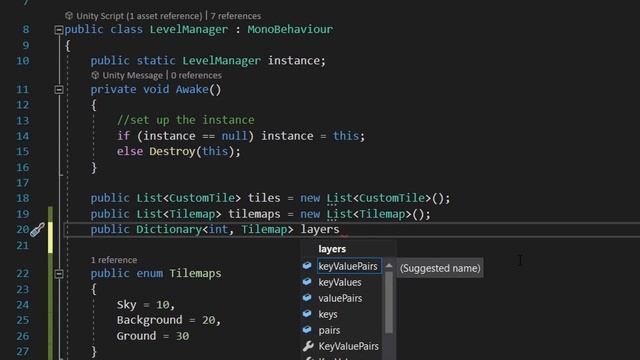Screen dimensions: 640x360
Task: Pick the KeyValuePairs property suggestion
Action: (x=349, y=346)
